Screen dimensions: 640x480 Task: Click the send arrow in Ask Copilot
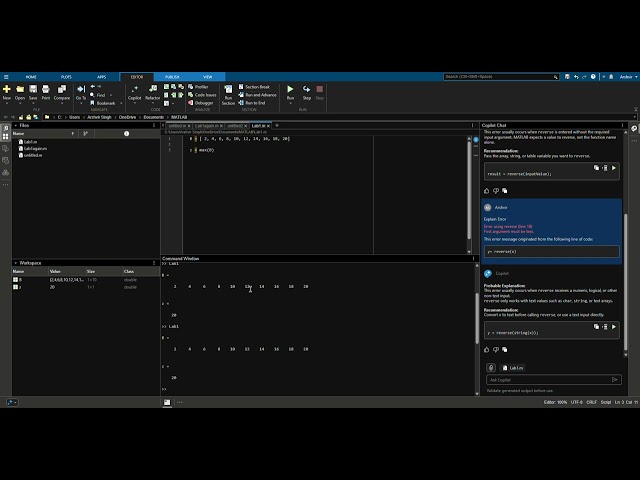(x=615, y=380)
